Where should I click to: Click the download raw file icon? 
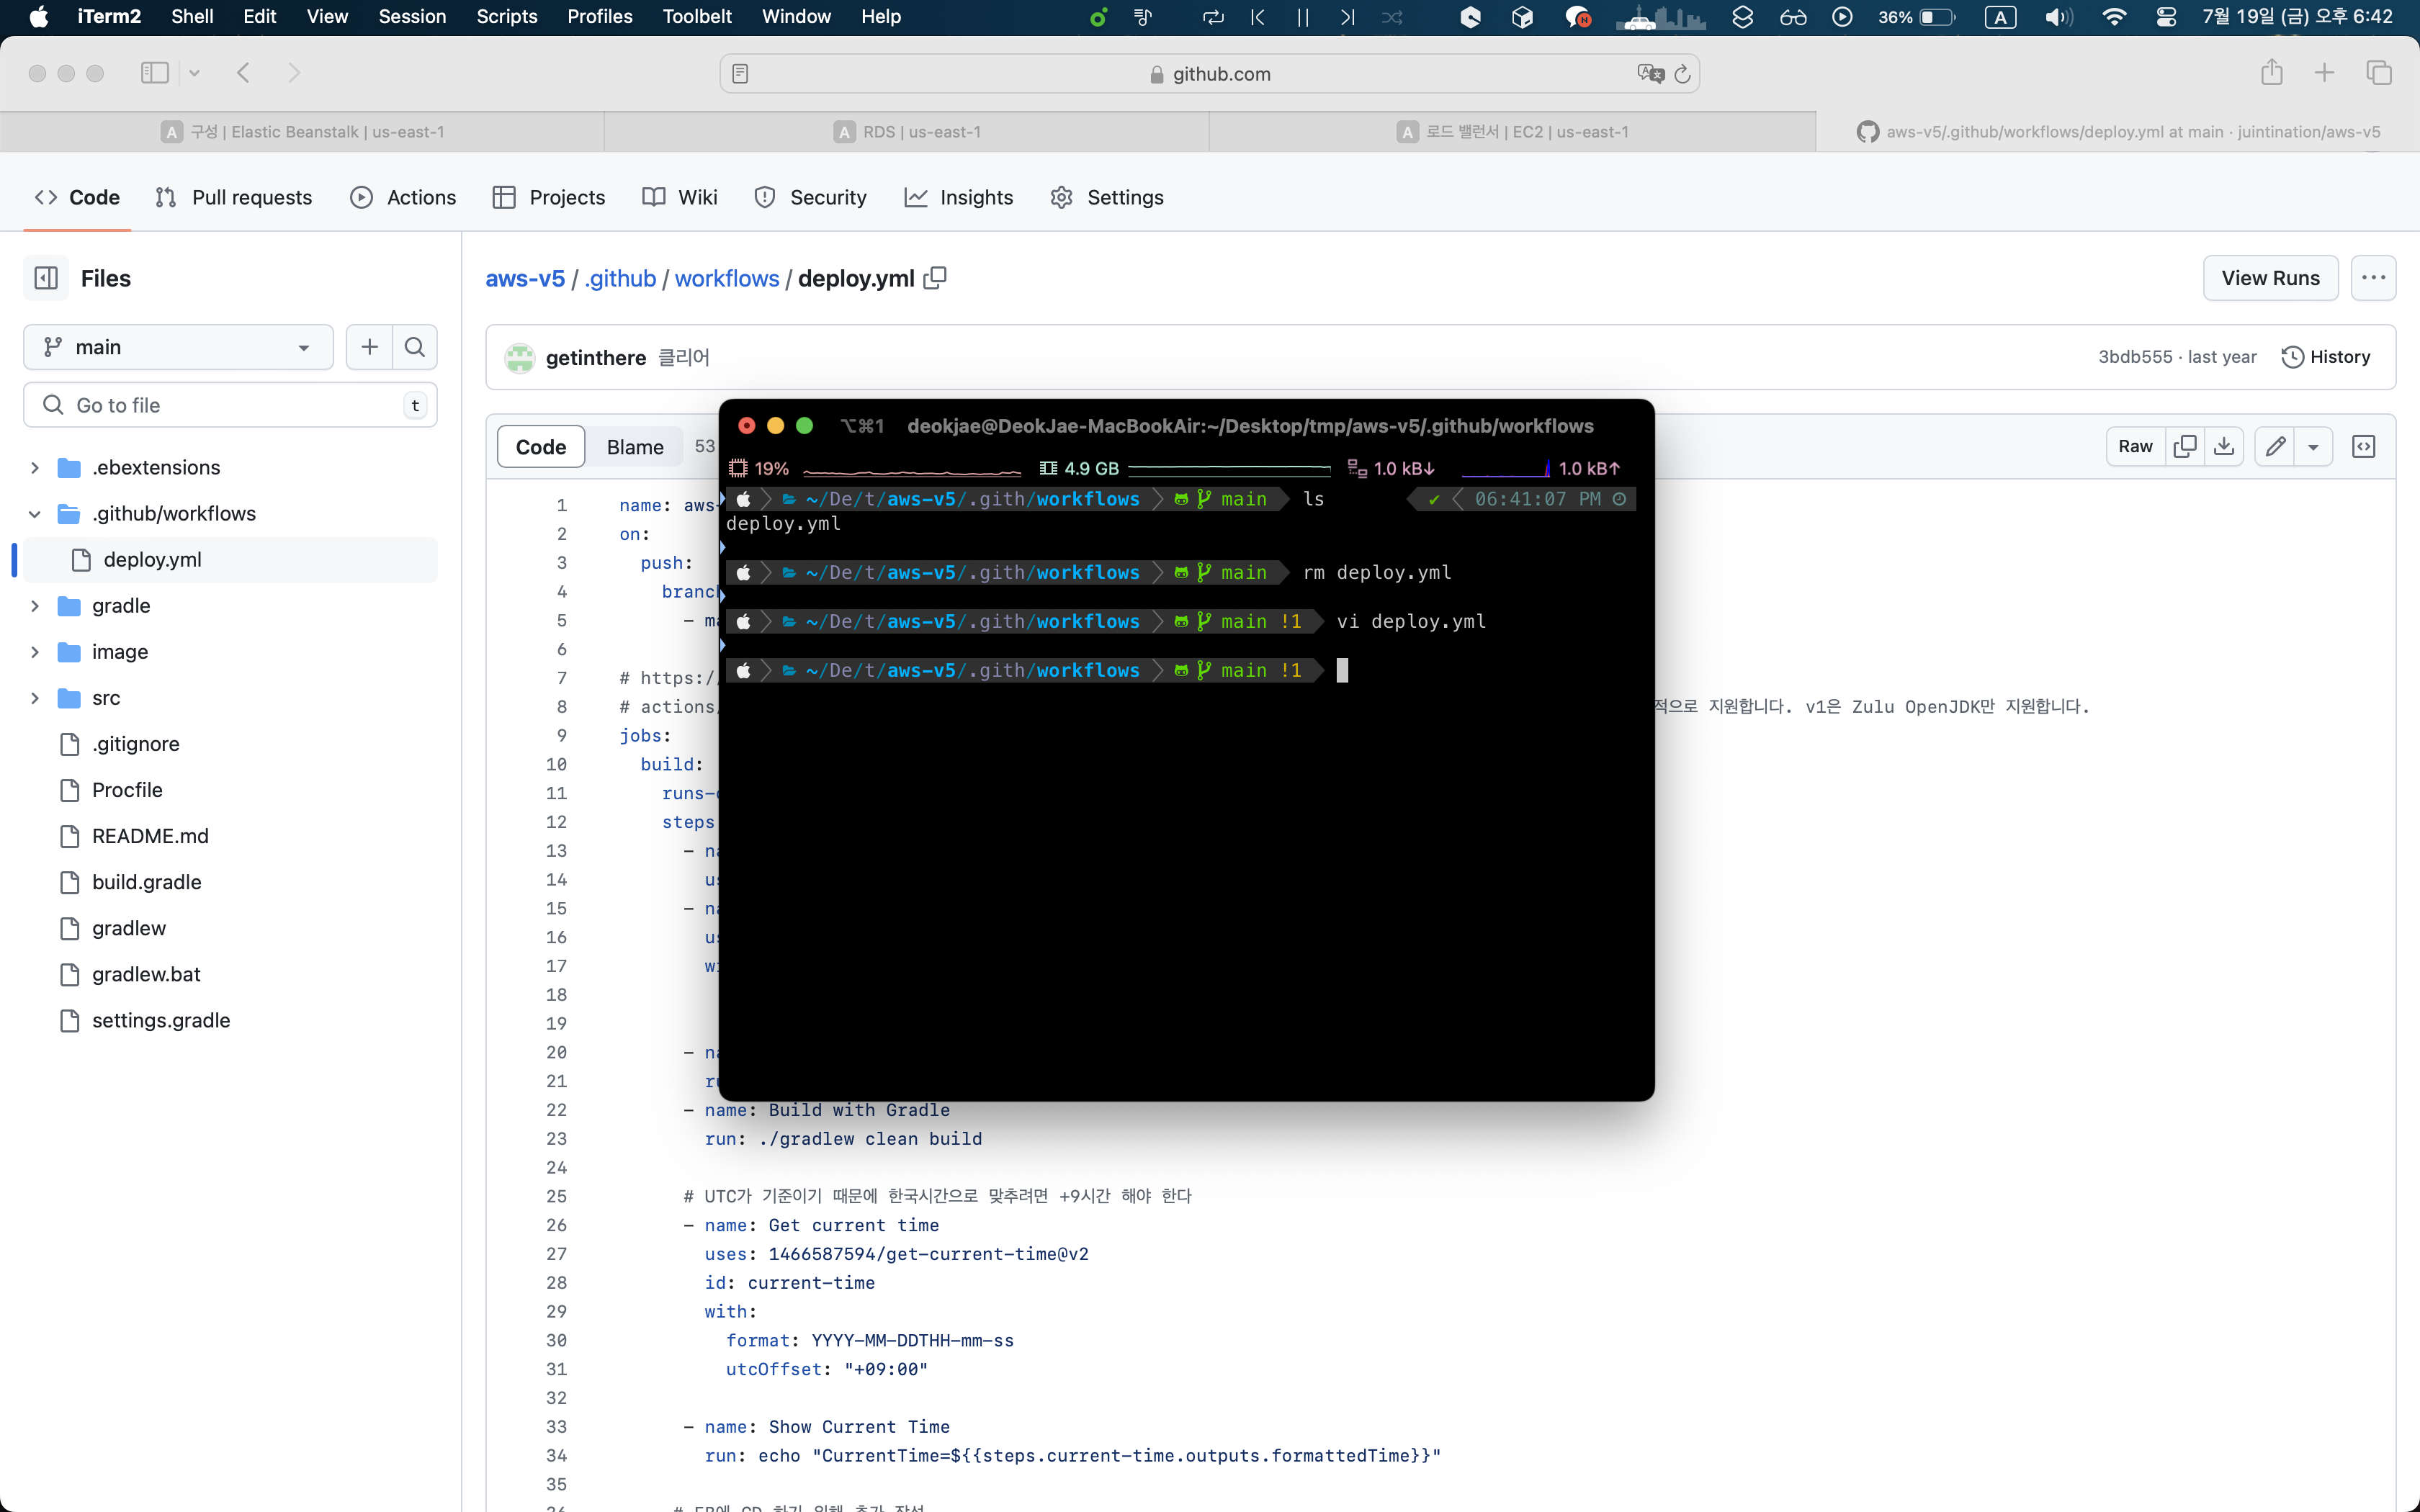[x=2224, y=446]
